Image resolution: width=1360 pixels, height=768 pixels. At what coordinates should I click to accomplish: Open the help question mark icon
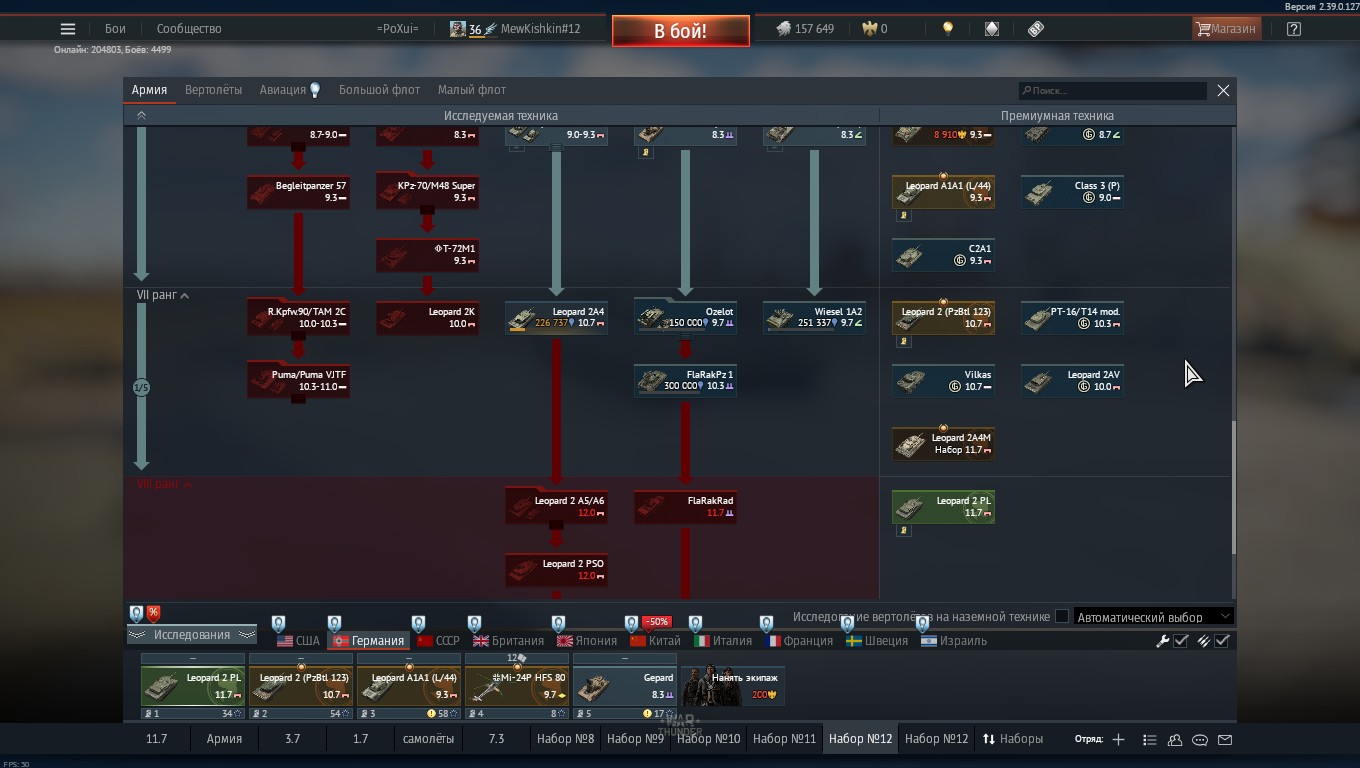(x=1294, y=29)
